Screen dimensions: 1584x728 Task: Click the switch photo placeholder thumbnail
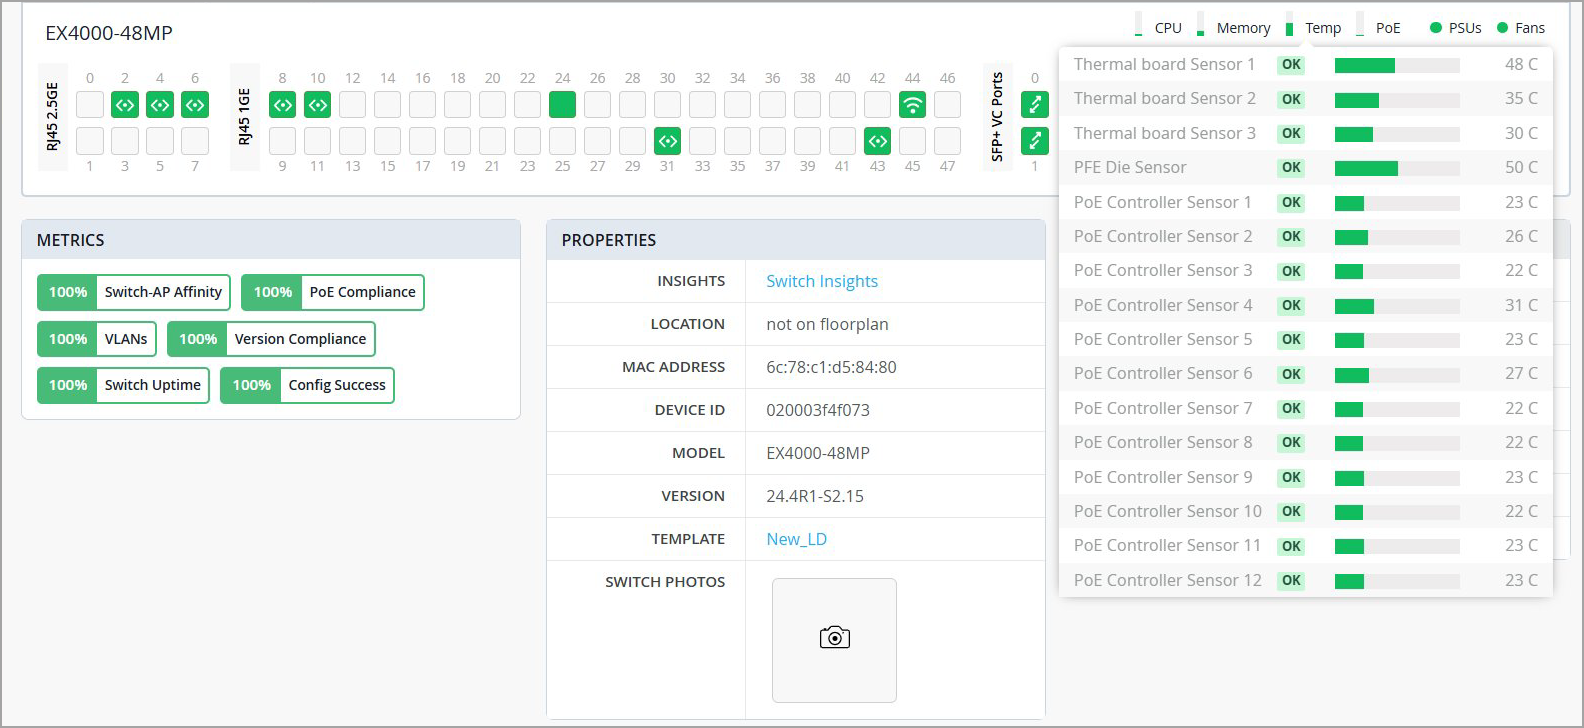click(x=834, y=640)
